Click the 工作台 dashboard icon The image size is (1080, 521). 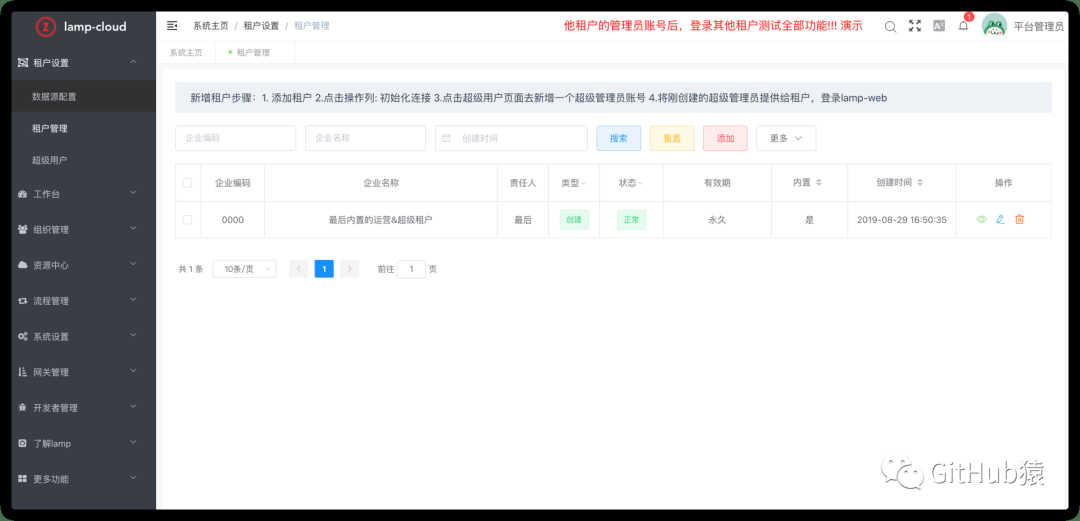(x=23, y=194)
